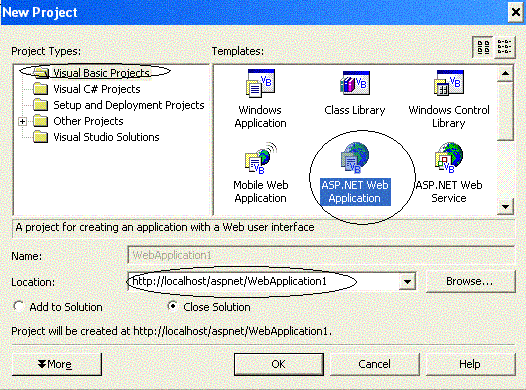Click the 'Class Library' template label
526x390 pixels.
point(355,110)
